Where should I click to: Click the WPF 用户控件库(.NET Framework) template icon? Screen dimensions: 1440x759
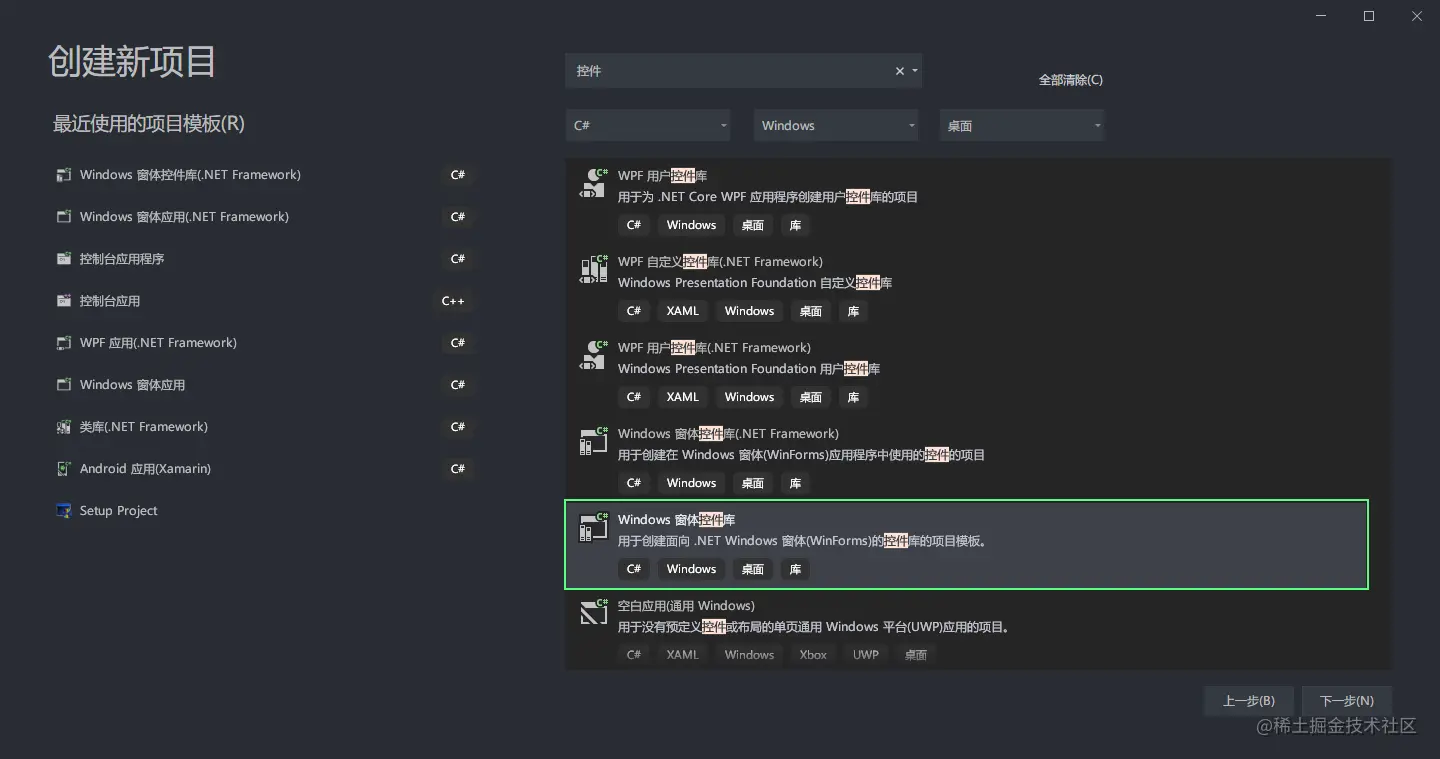click(594, 356)
